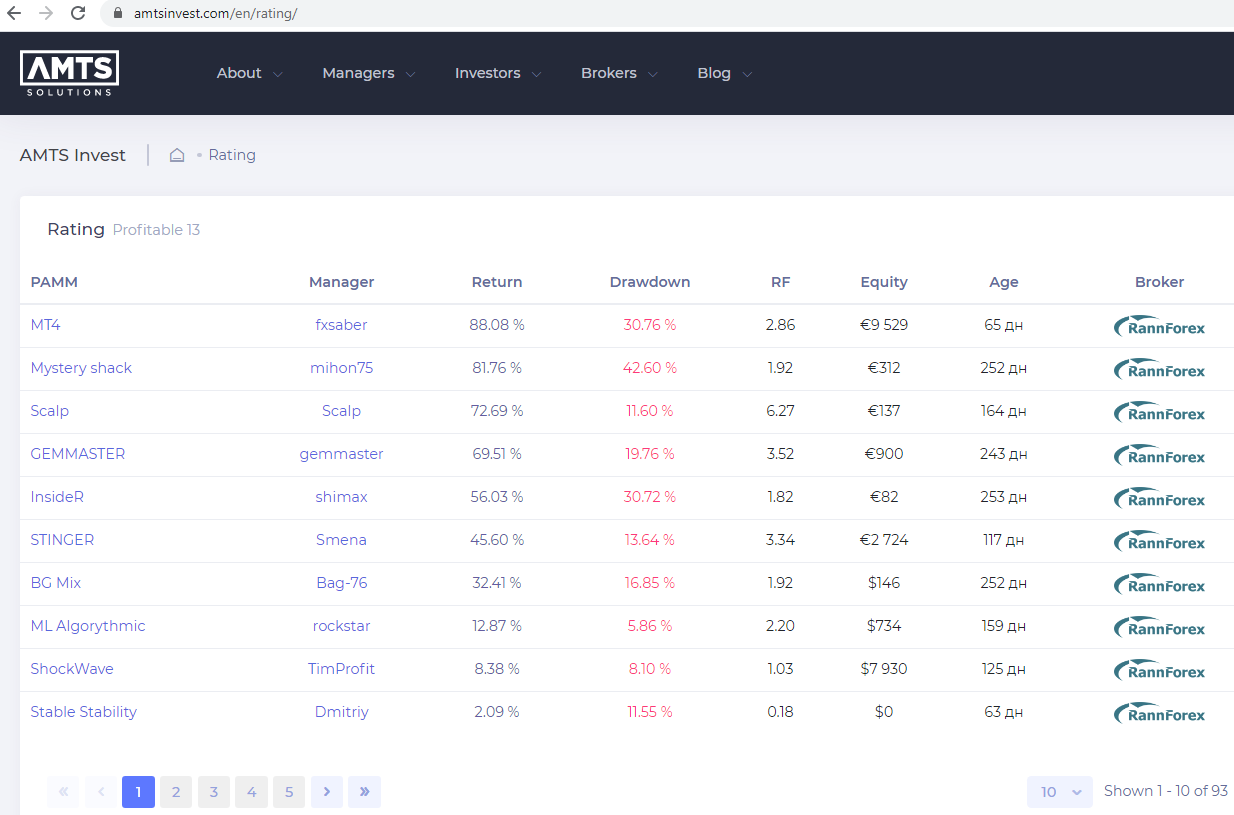Open the Mystery shack PAMM link
This screenshot has height=815, width=1234.
[x=81, y=368]
